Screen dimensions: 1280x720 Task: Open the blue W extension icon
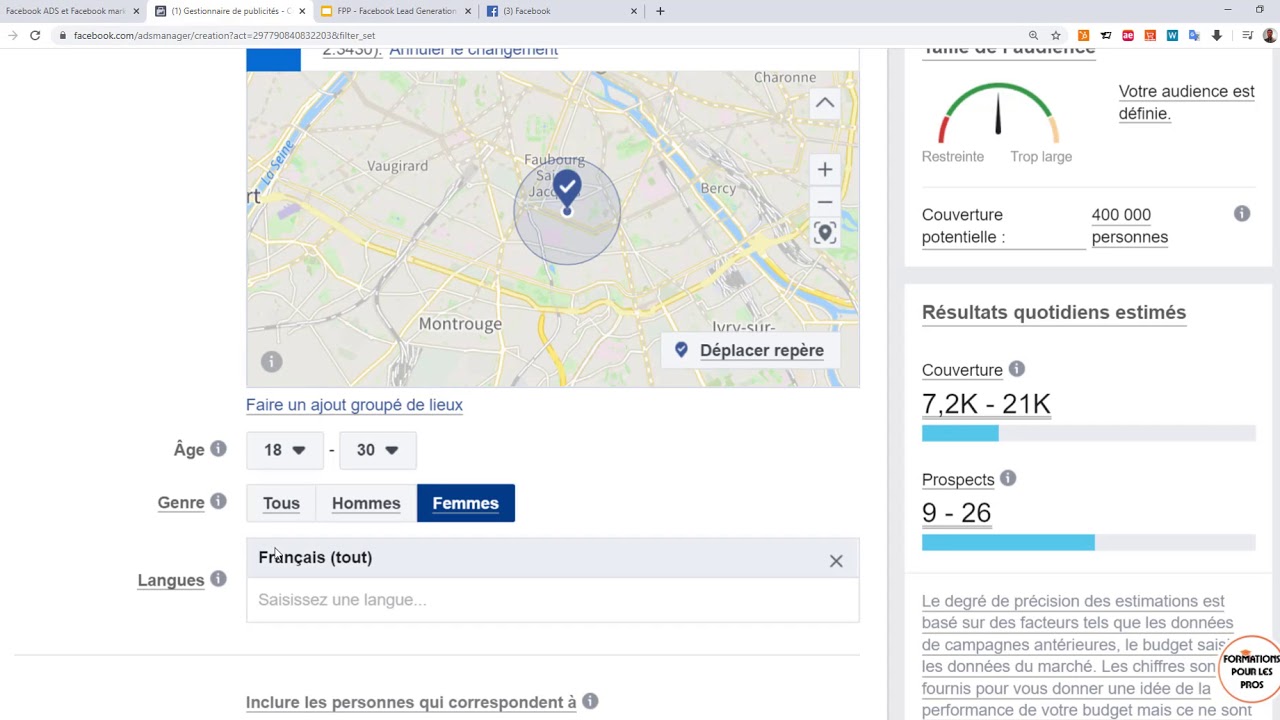[x=1172, y=35]
